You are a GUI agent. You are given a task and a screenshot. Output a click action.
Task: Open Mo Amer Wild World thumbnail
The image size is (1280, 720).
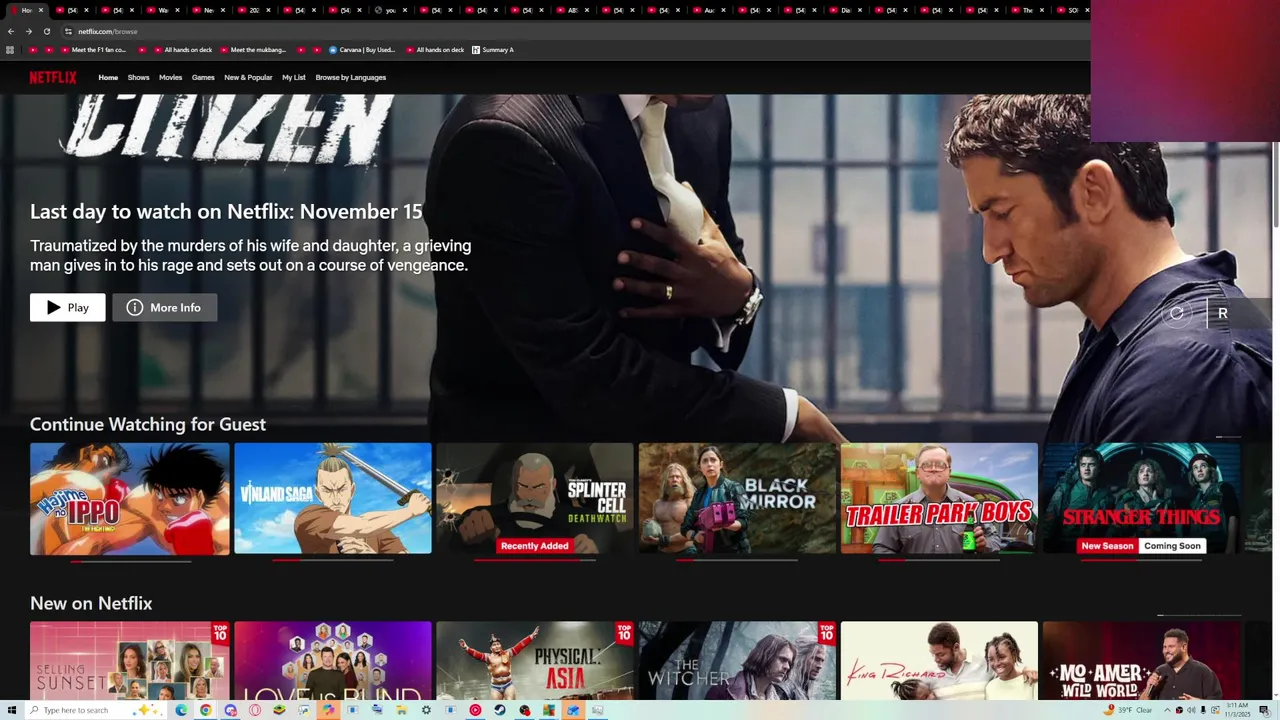(x=1141, y=661)
